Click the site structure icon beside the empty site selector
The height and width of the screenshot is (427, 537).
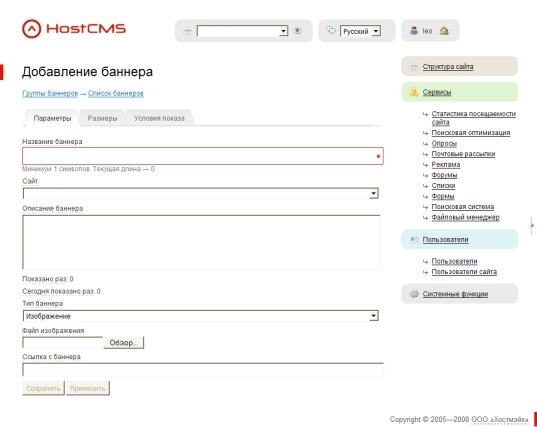click(x=187, y=32)
